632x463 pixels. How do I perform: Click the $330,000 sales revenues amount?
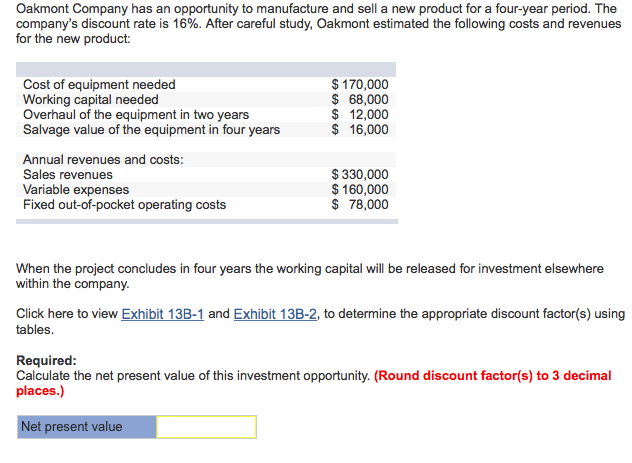pyautogui.click(x=360, y=174)
